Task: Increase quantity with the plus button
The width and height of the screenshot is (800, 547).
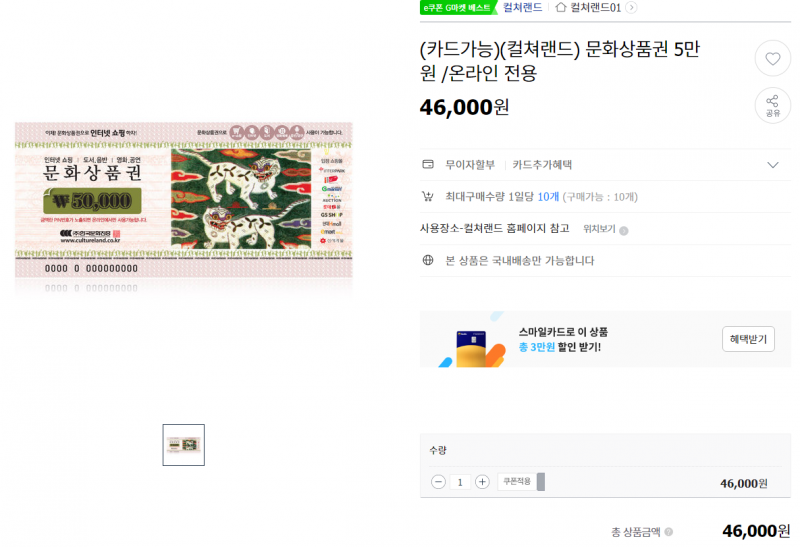Action: coord(482,482)
